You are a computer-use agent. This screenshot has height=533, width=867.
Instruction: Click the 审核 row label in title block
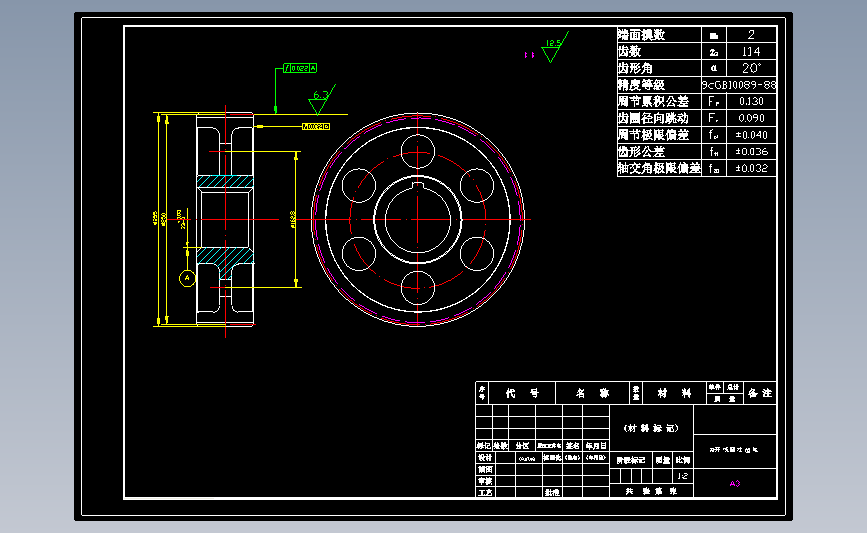485,481
